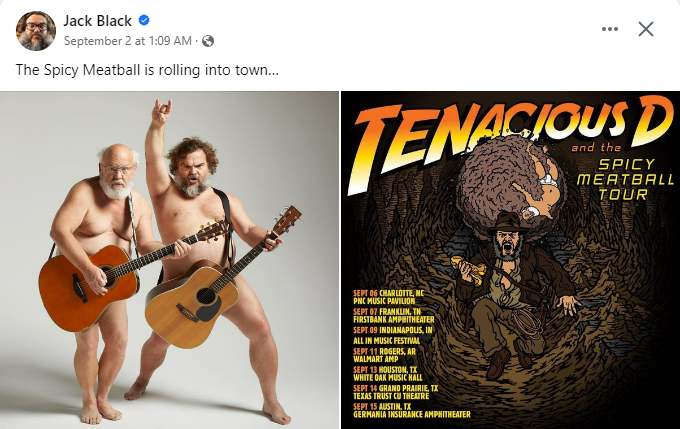The height and width of the screenshot is (429, 680).
Task: Click the blue verified badge
Action: click(144, 21)
